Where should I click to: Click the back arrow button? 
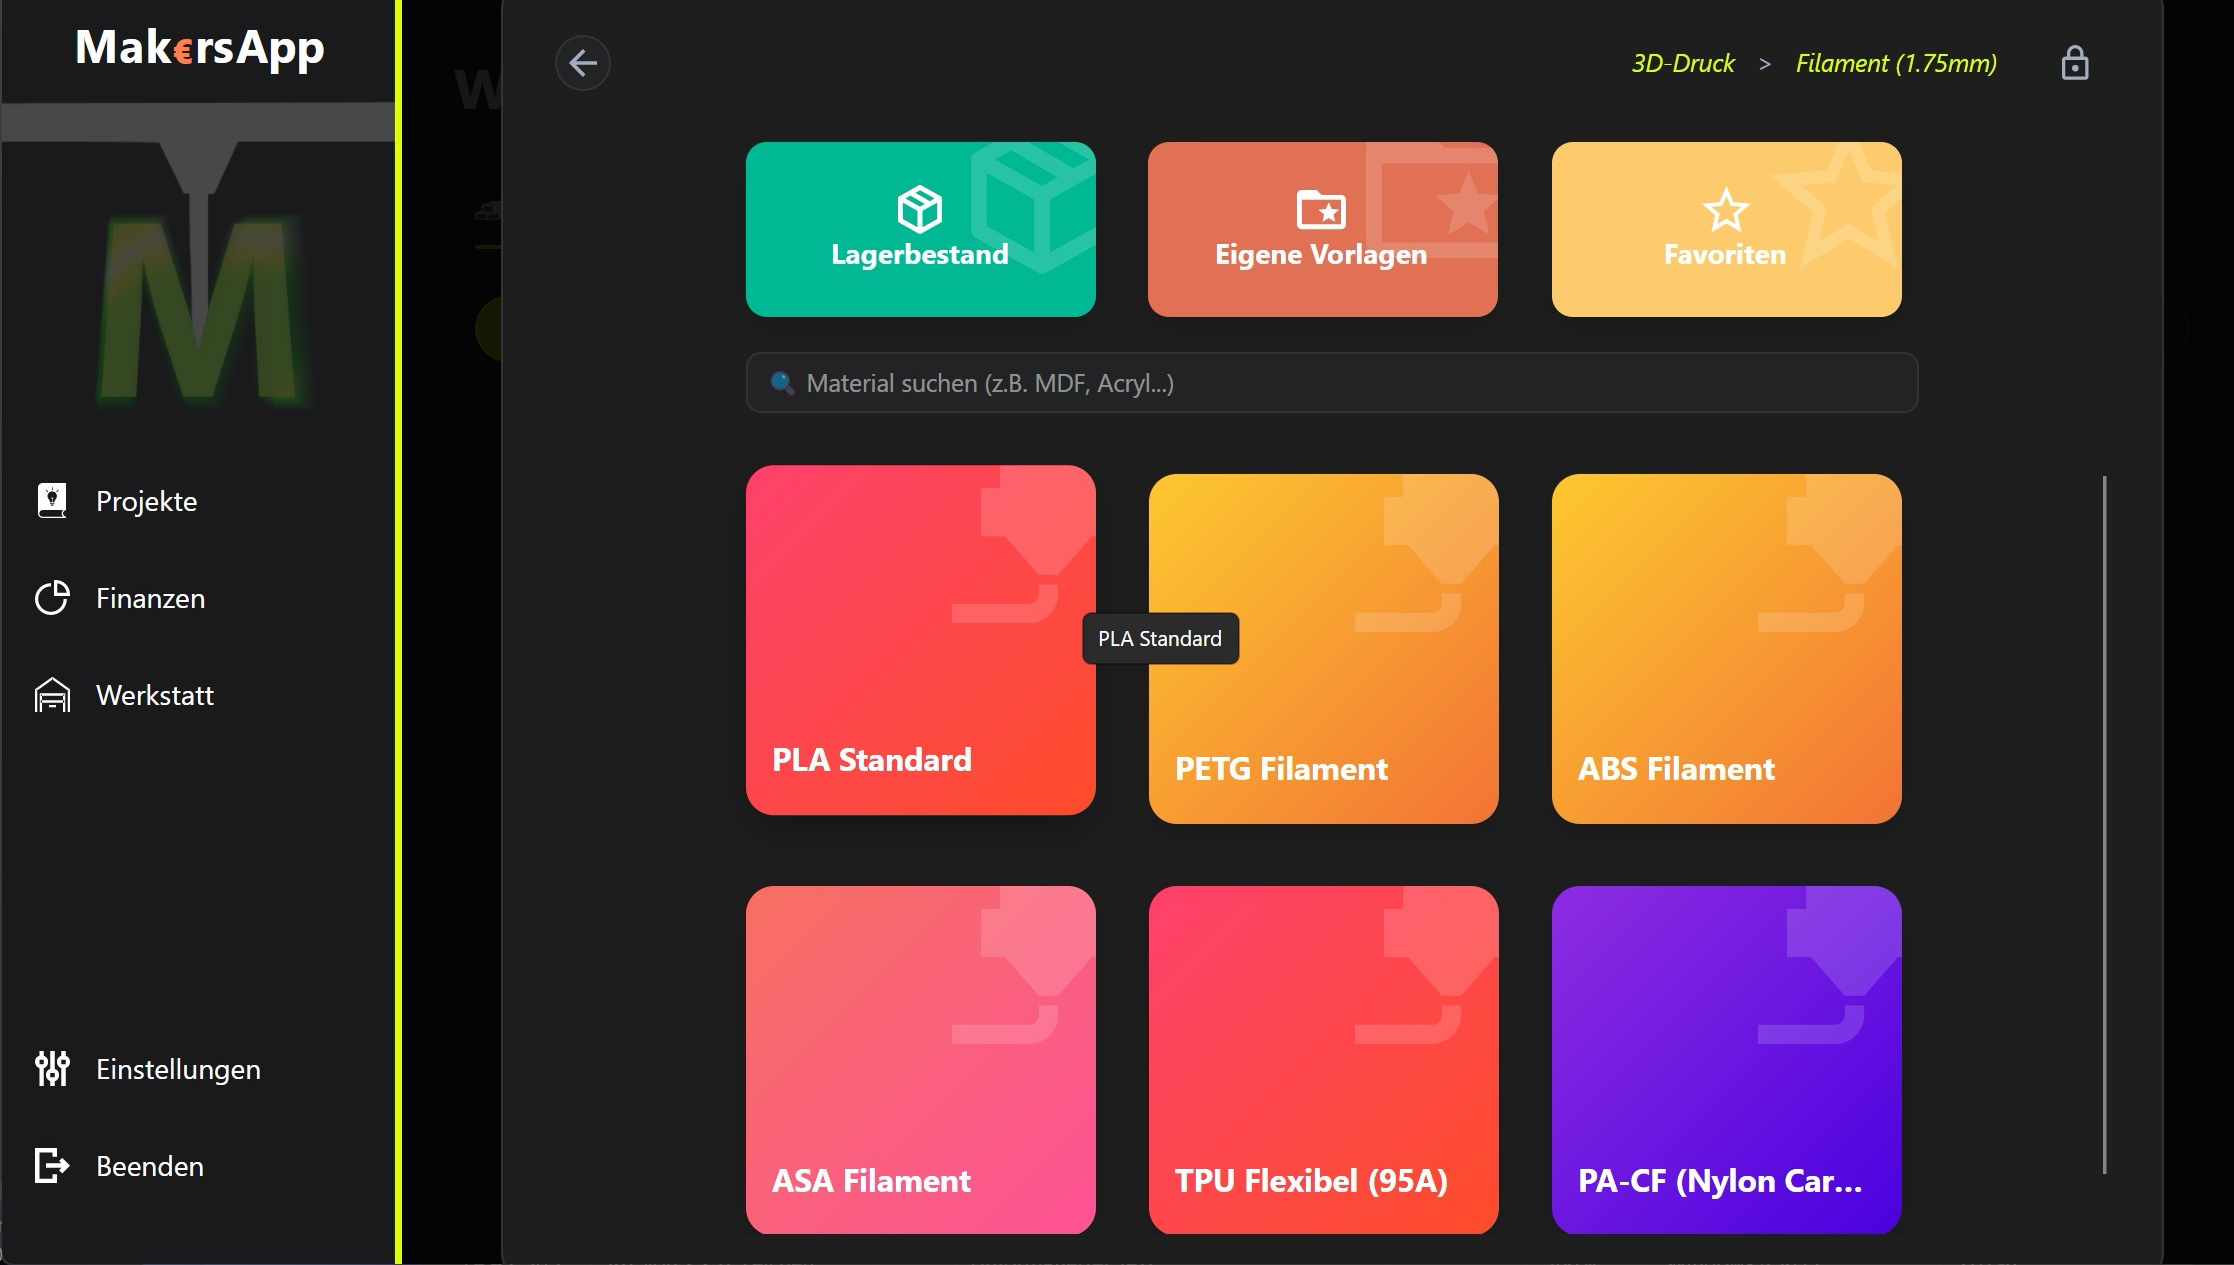click(x=583, y=63)
